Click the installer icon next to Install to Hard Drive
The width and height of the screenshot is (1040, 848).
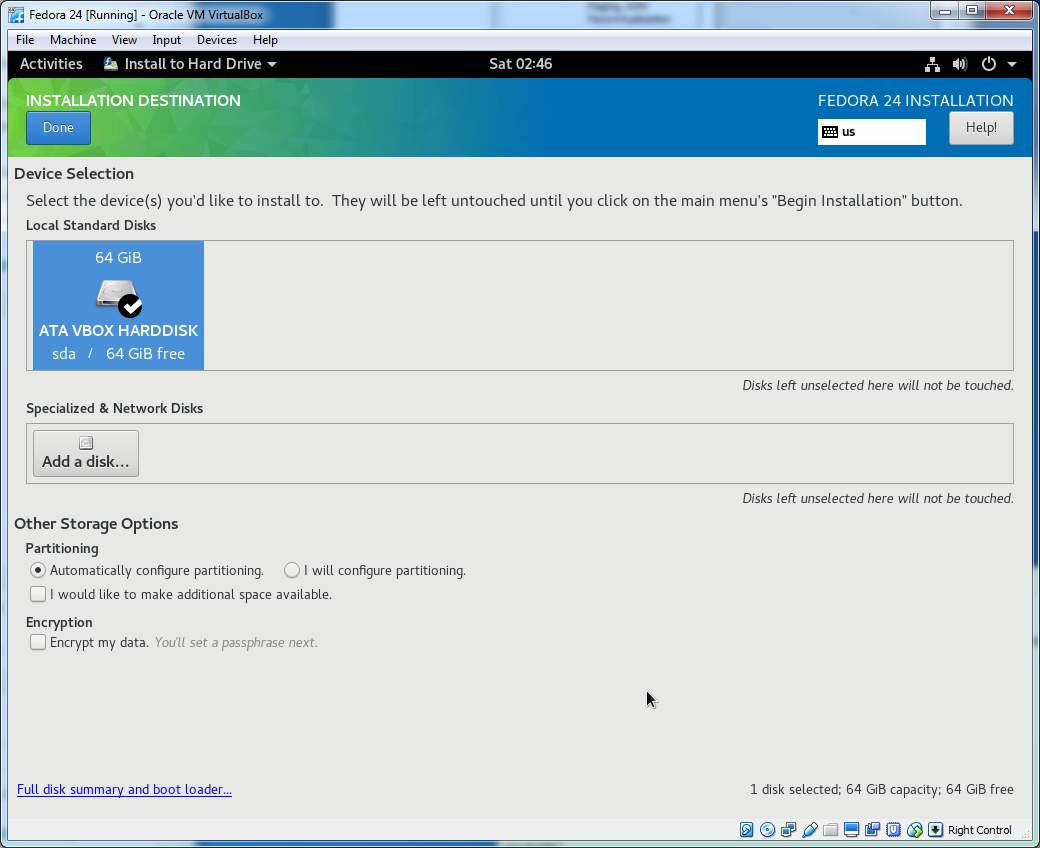tap(111, 64)
